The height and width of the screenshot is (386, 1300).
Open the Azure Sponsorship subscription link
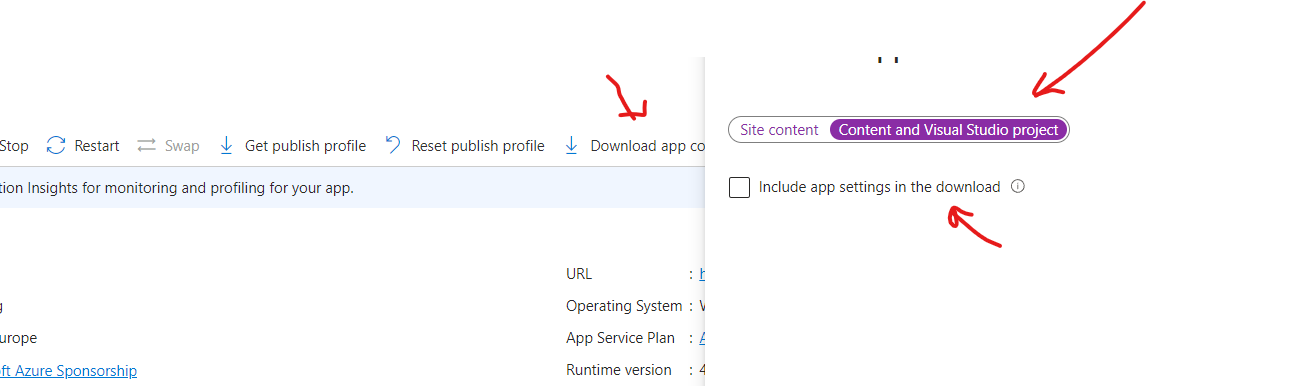pos(68,371)
